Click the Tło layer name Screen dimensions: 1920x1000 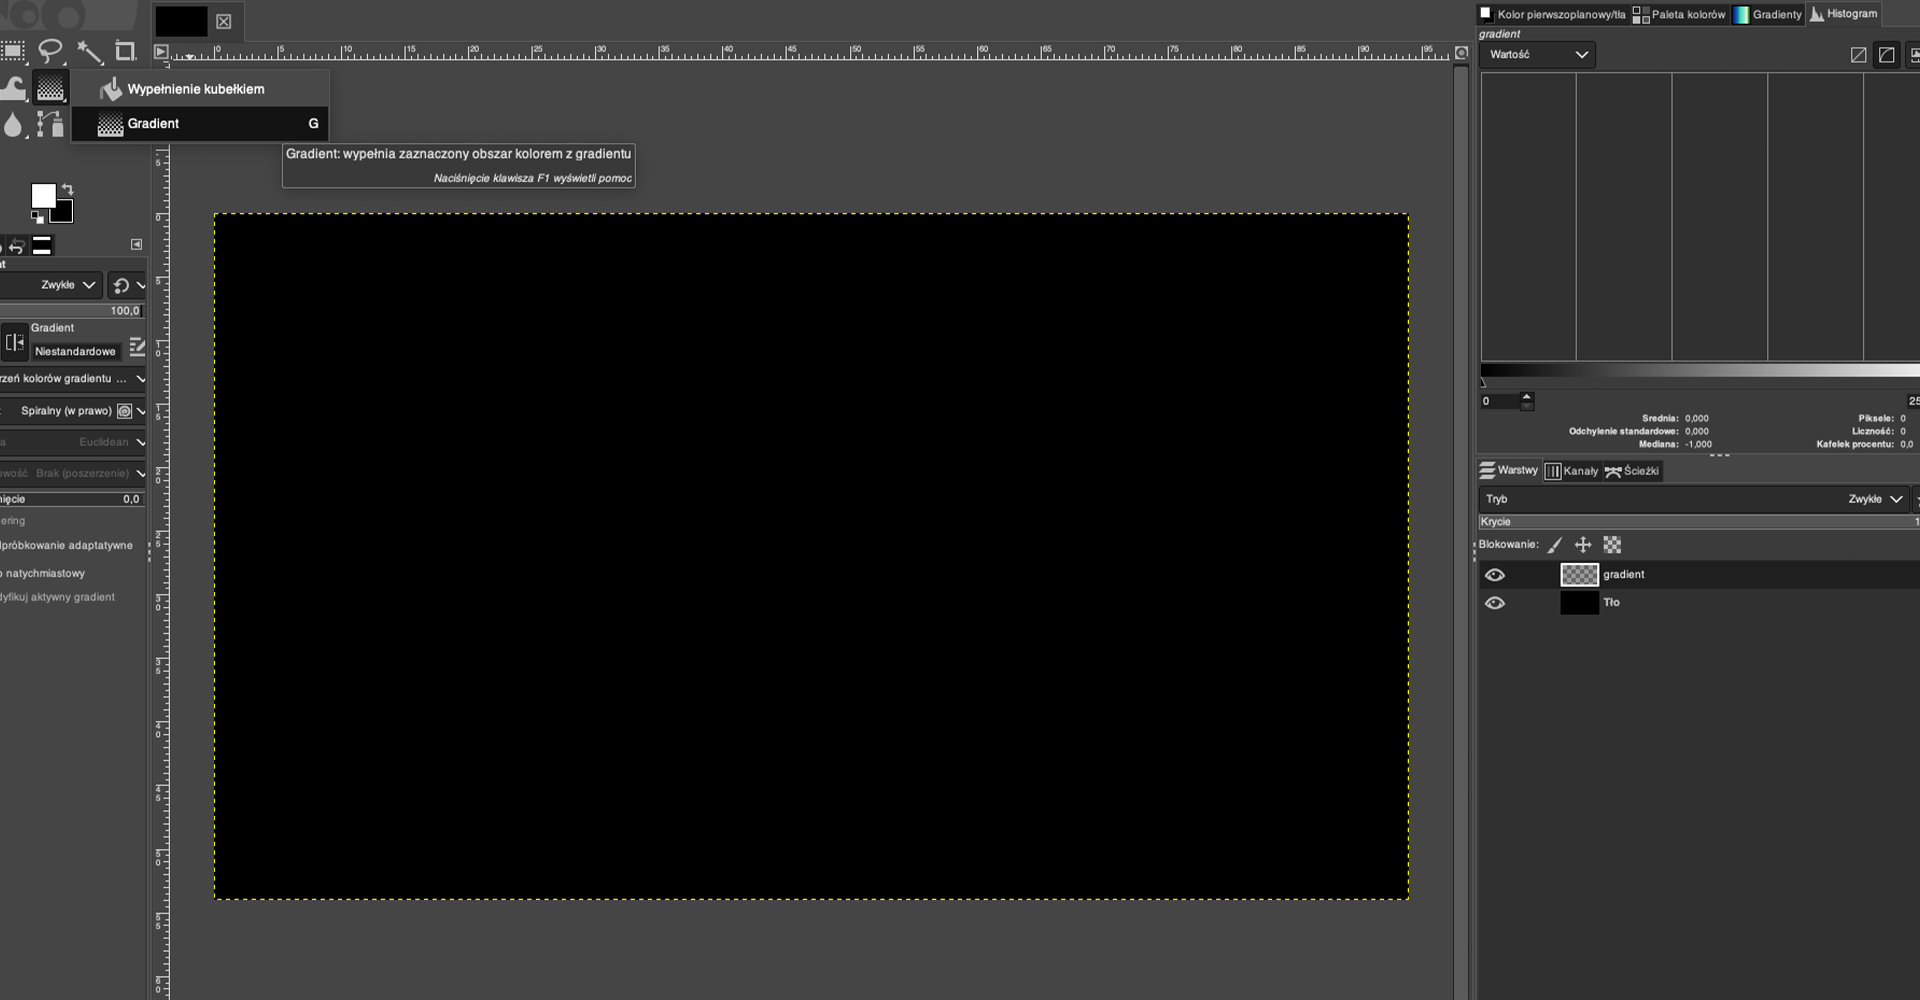click(1612, 603)
